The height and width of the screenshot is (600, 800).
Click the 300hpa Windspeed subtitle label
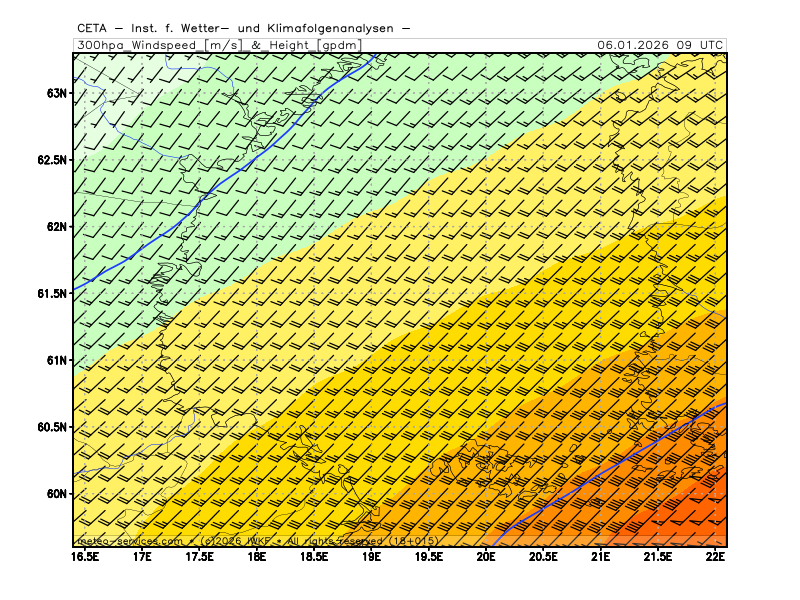[218, 45]
